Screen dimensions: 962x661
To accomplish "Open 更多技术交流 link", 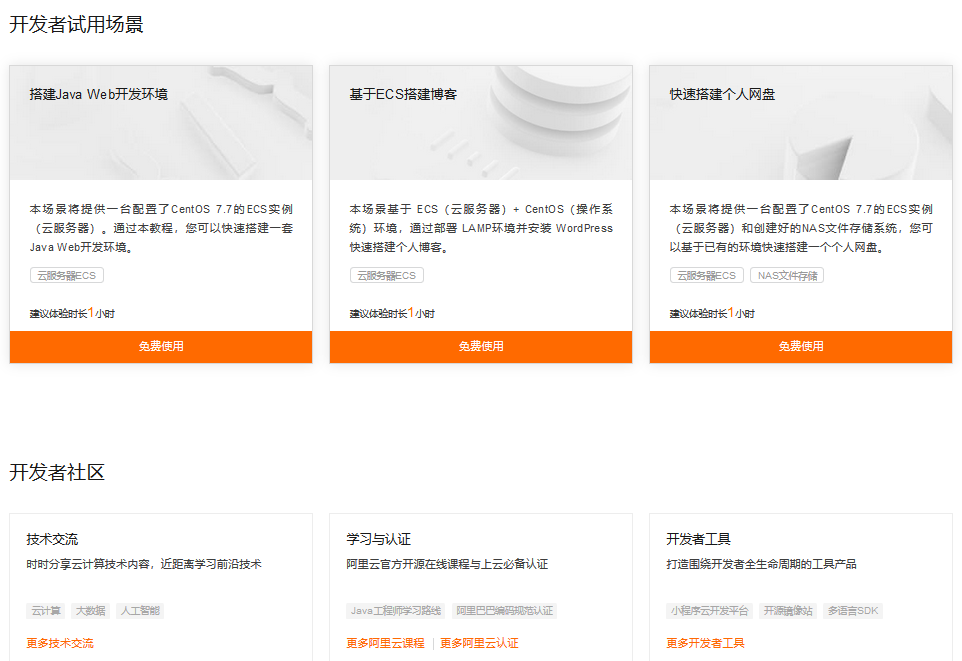I will [x=60, y=643].
